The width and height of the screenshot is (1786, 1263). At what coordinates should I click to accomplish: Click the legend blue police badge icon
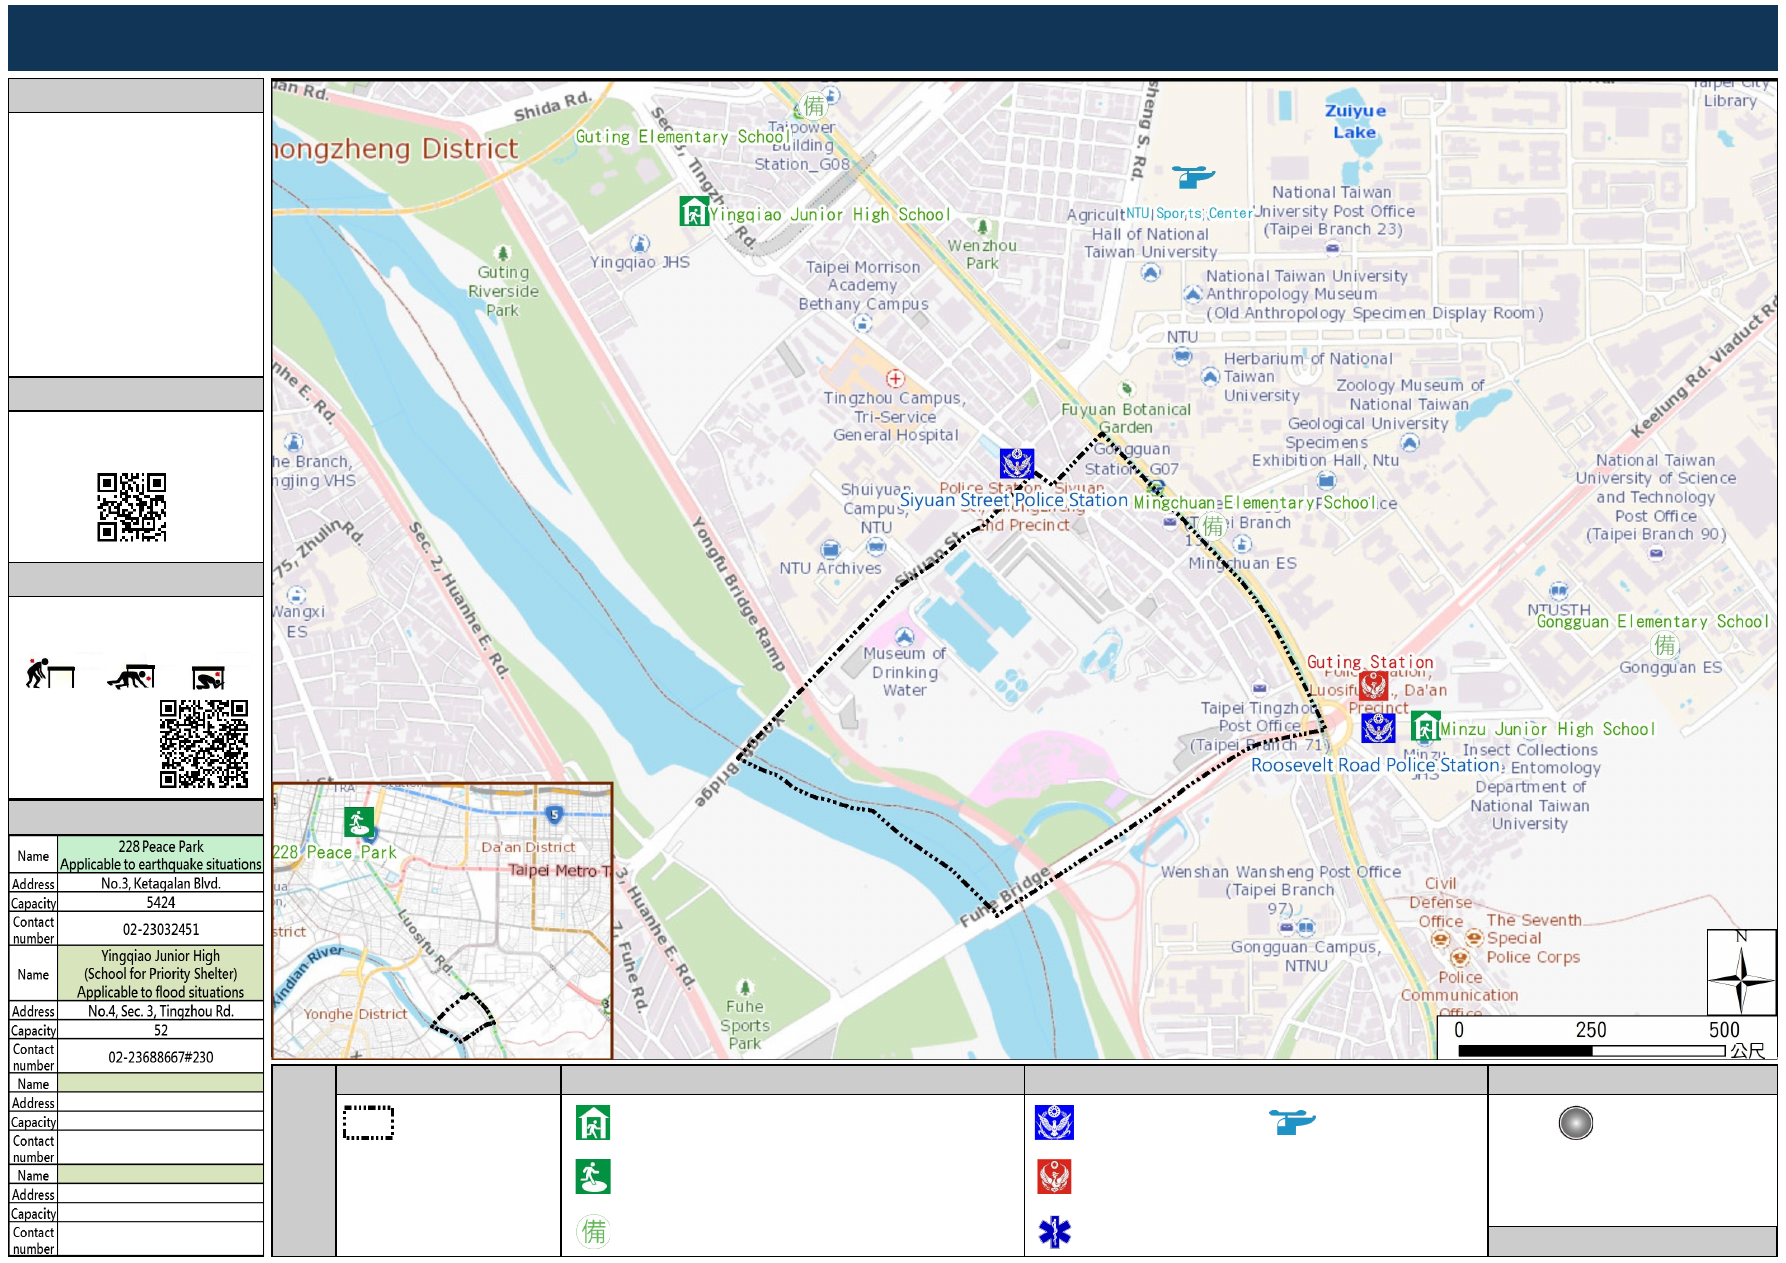(1054, 1123)
